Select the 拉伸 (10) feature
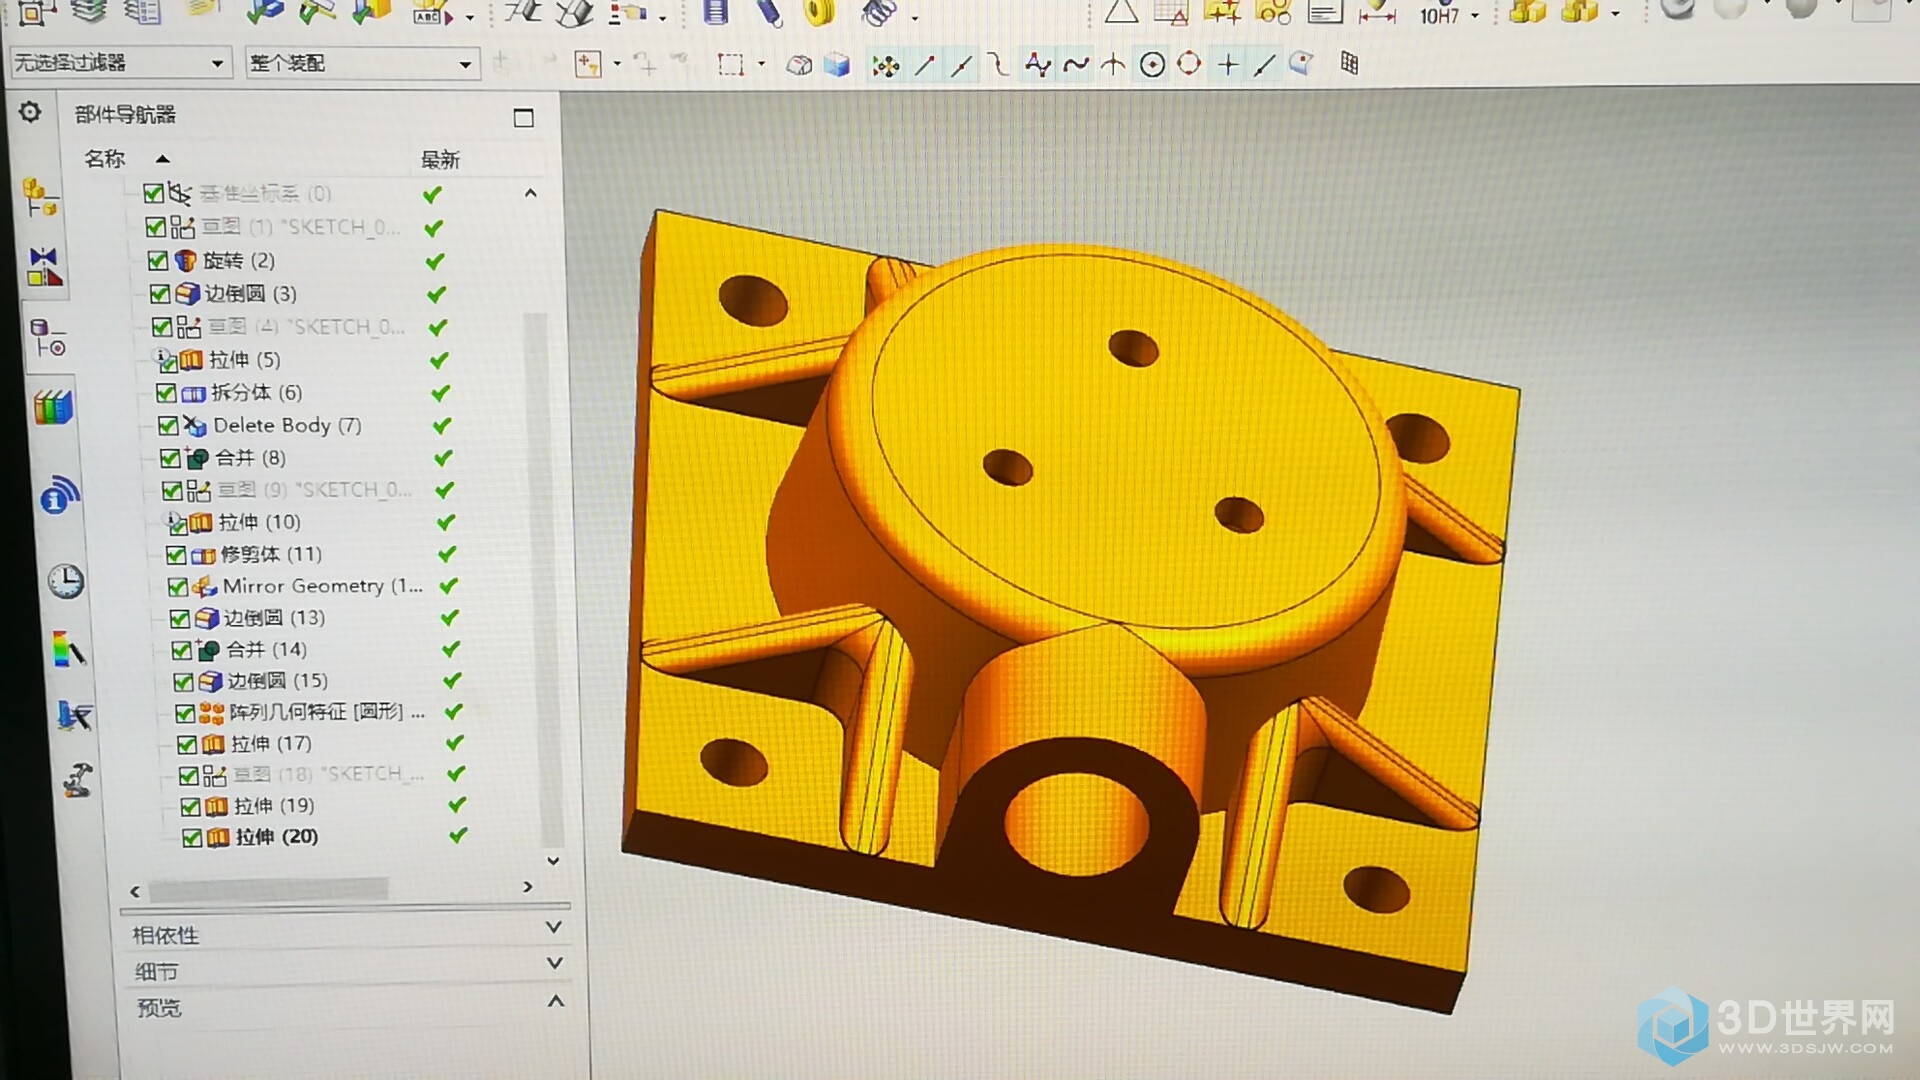Viewport: 1920px width, 1080px height. [259, 522]
